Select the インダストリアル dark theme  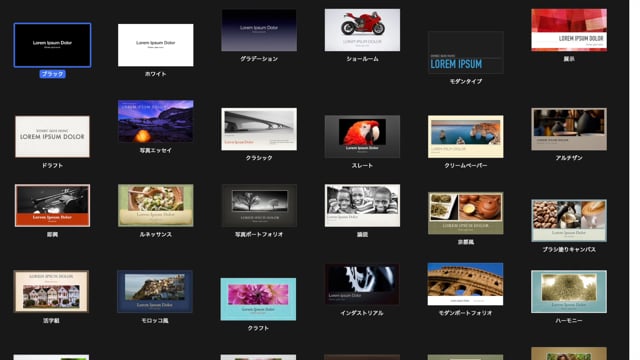coord(362,284)
